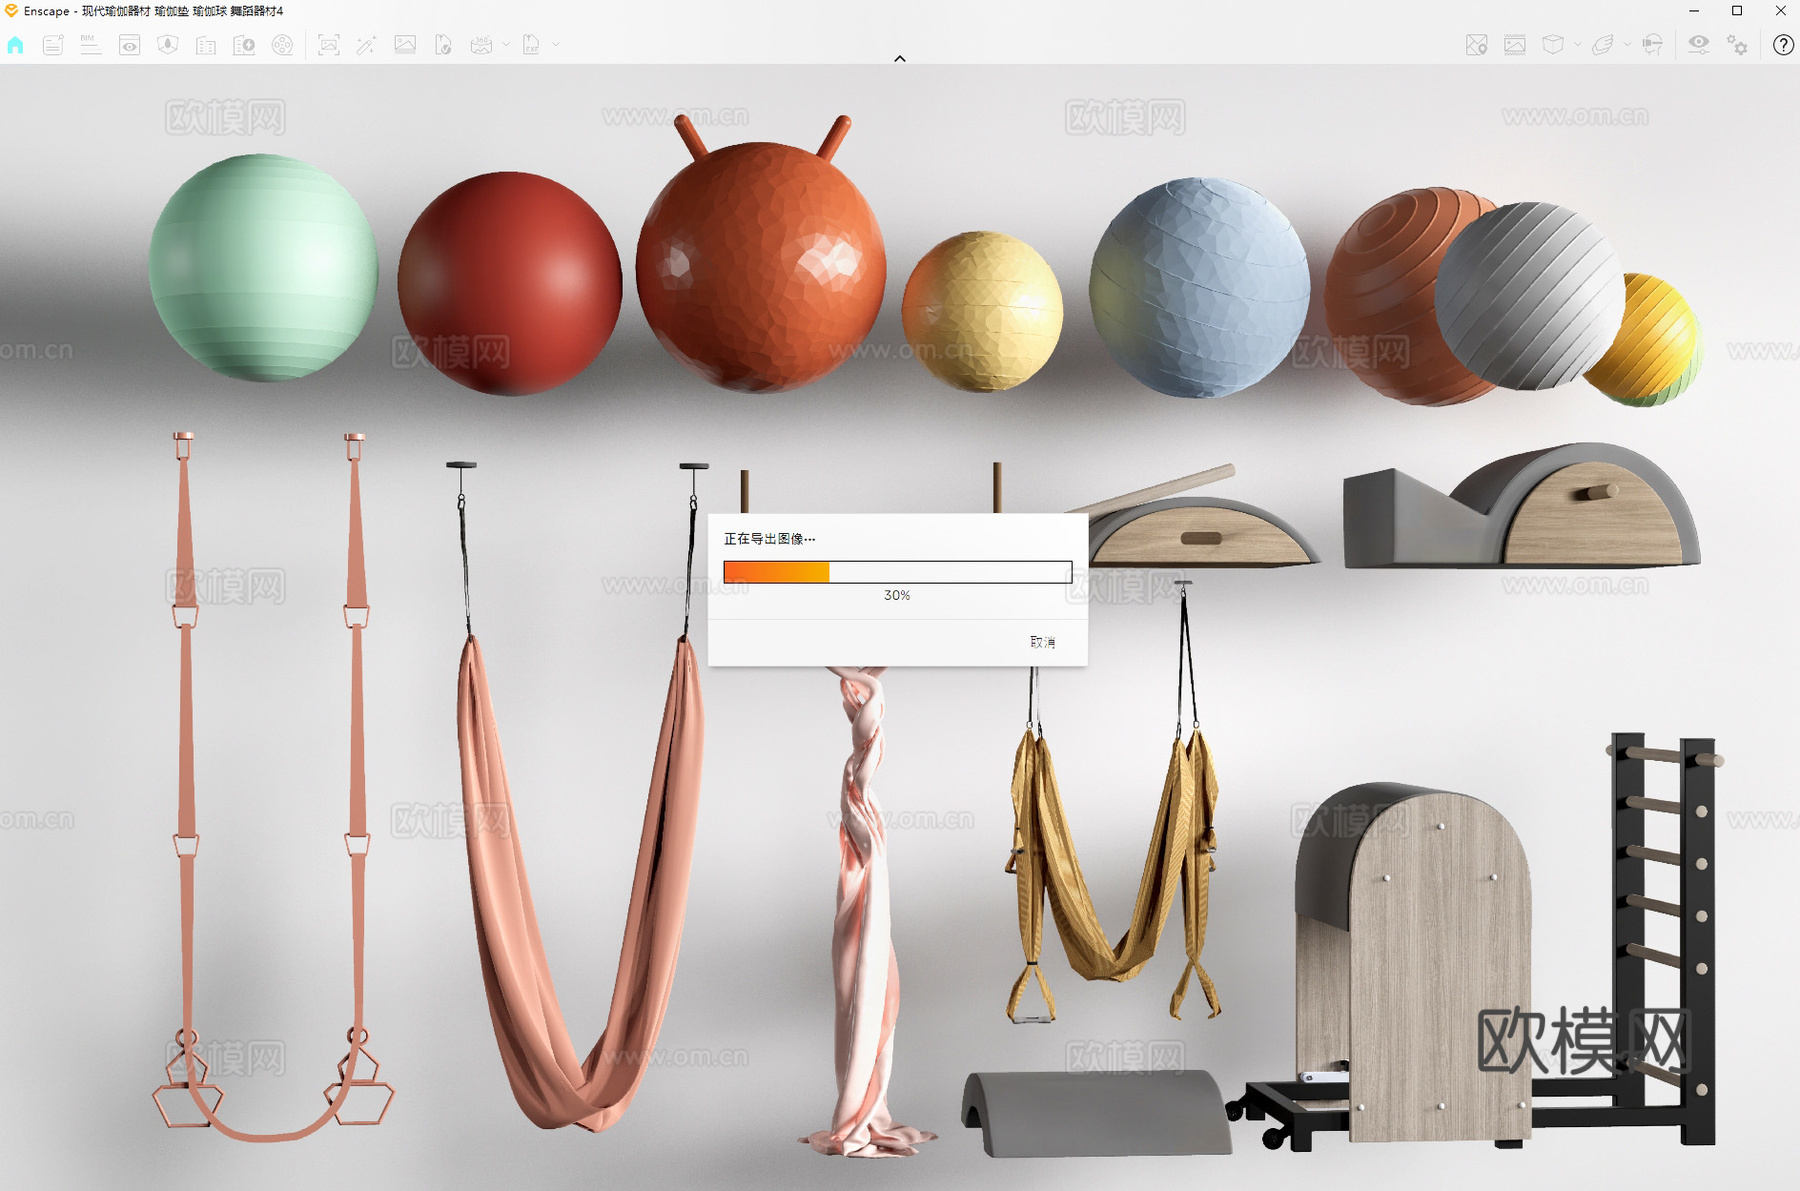Click the 正在导出图像 dialog title text
Viewport: 1800px width, 1191px height.
click(x=769, y=539)
